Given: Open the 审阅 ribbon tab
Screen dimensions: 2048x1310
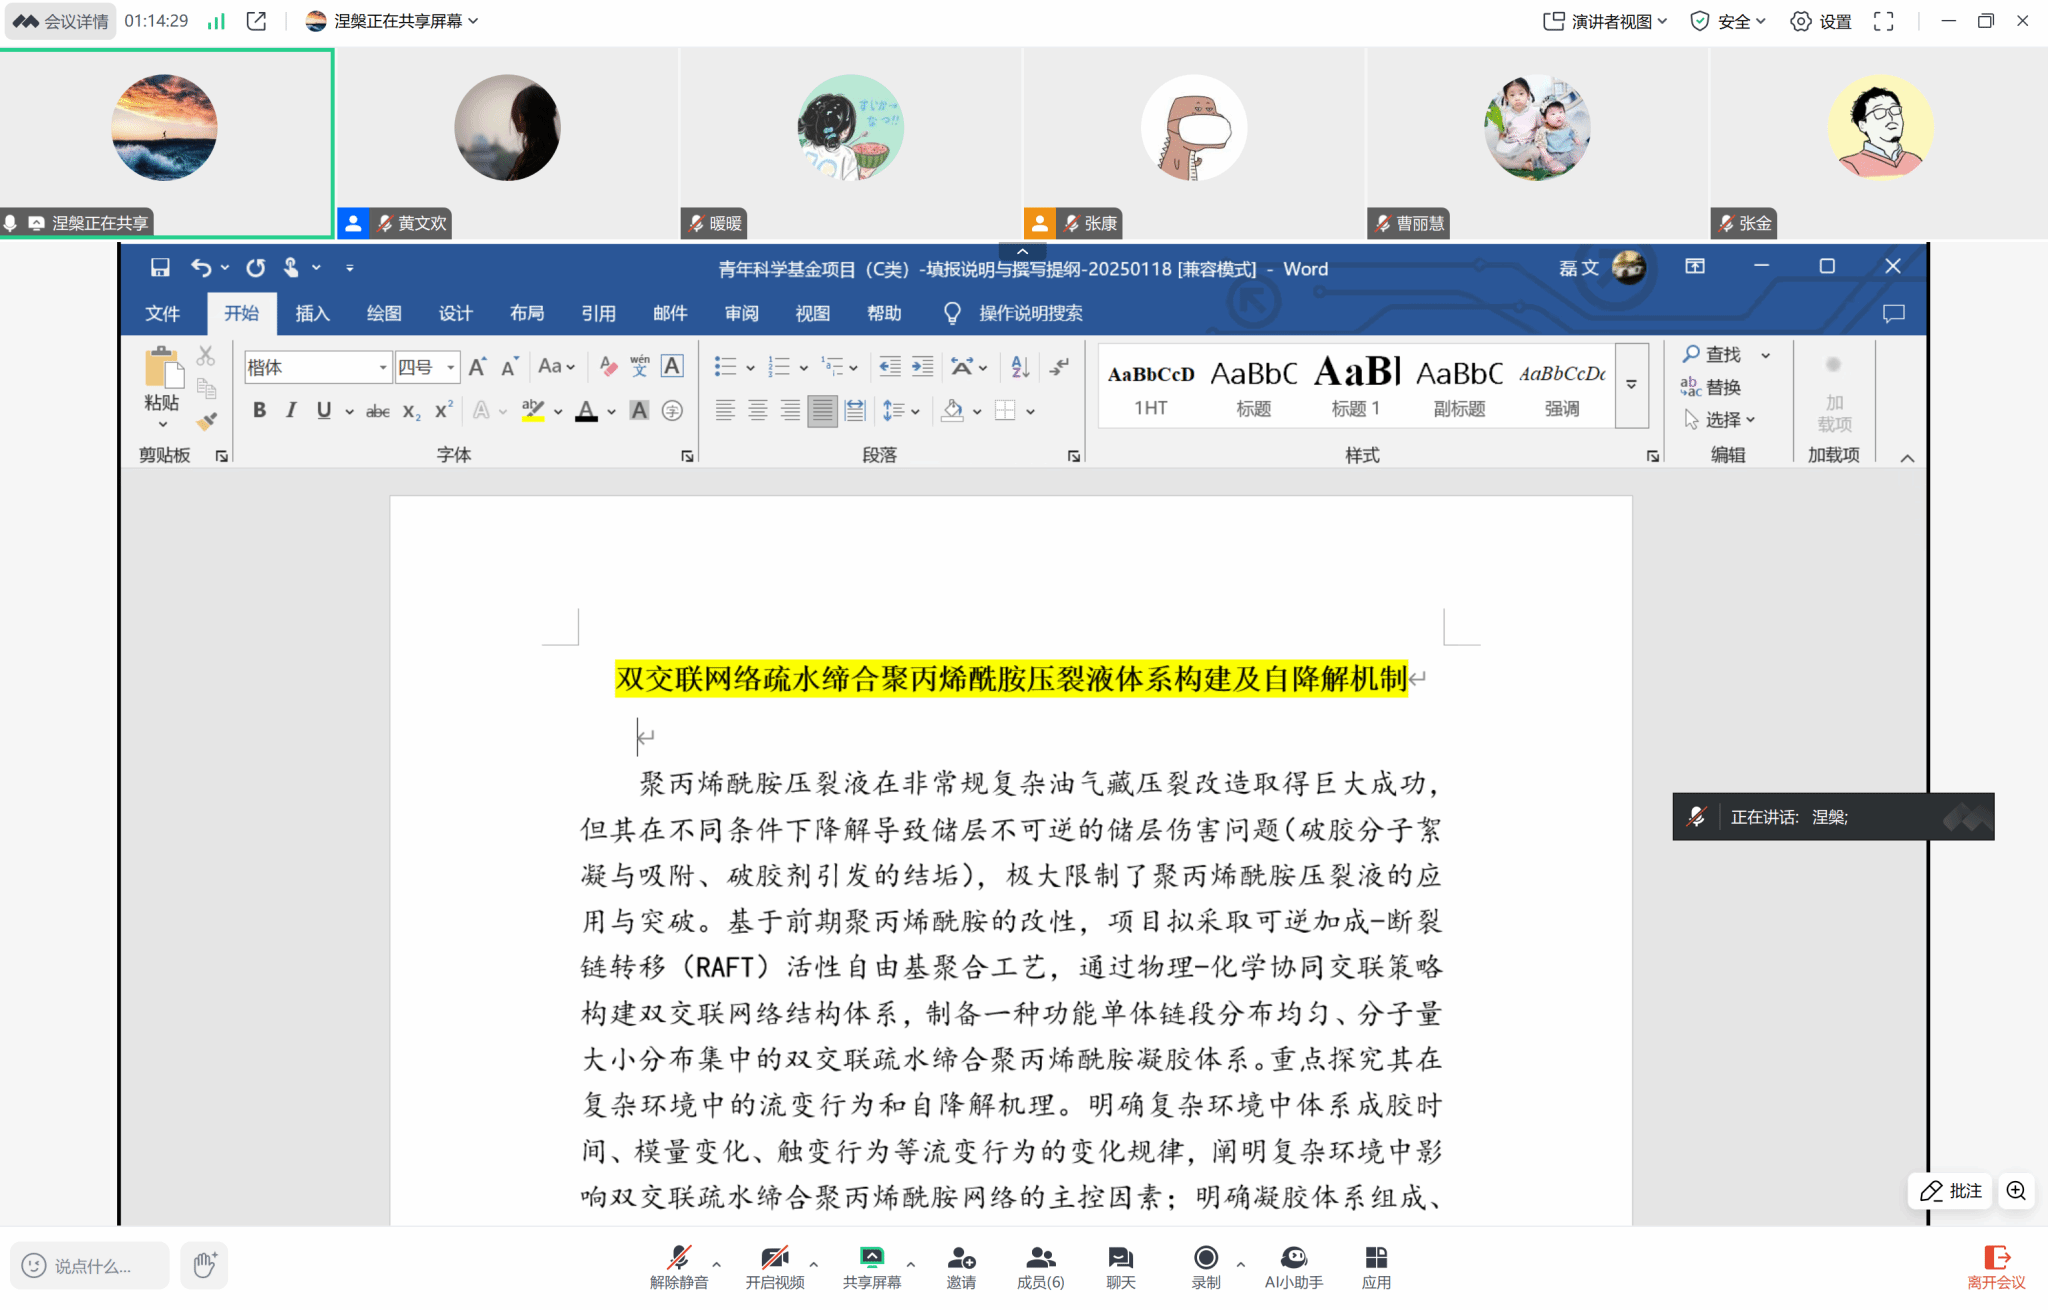Looking at the screenshot, I should (741, 313).
